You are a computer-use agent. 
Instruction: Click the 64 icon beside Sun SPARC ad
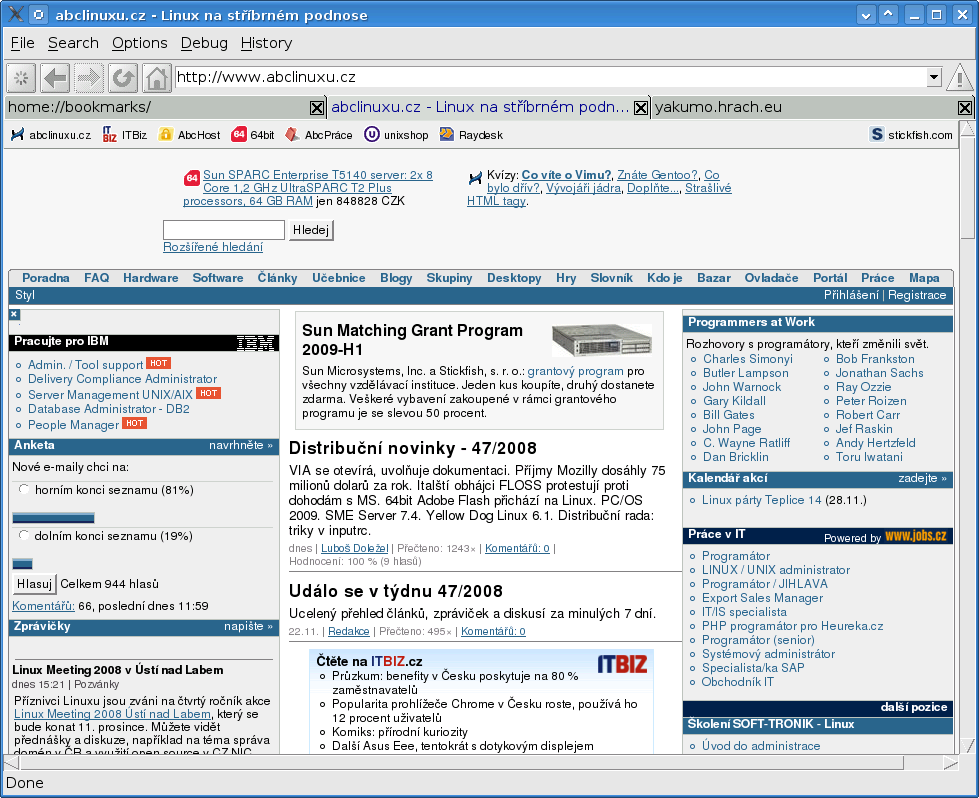click(x=192, y=178)
